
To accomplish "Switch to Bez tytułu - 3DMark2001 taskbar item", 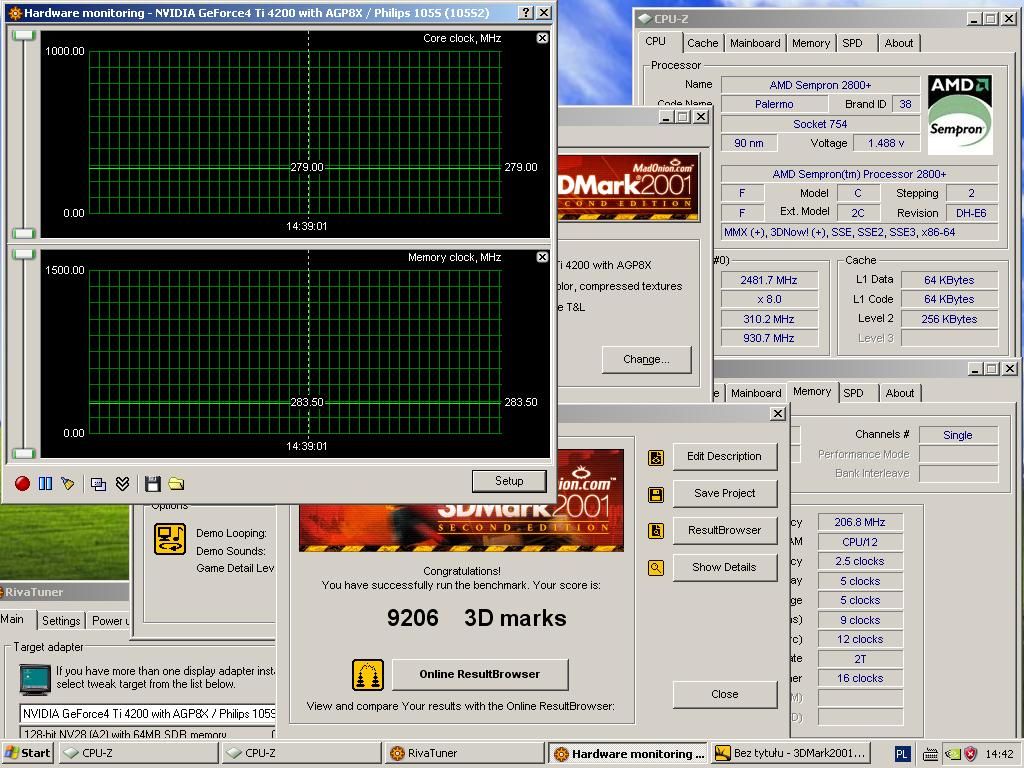I will (791, 753).
